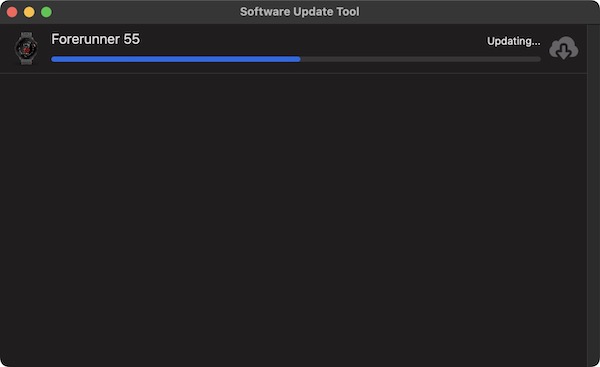Click the red dial on the watch thumbnail
This screenshot has width=600, height=367.
(26, 49)
